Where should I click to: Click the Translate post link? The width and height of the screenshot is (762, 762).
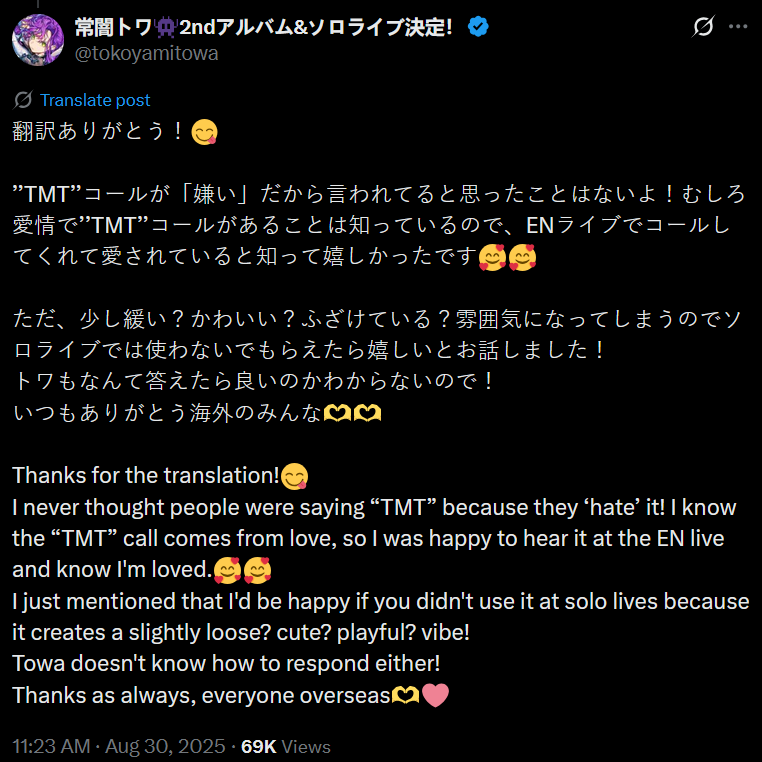(x=95, y=100)
